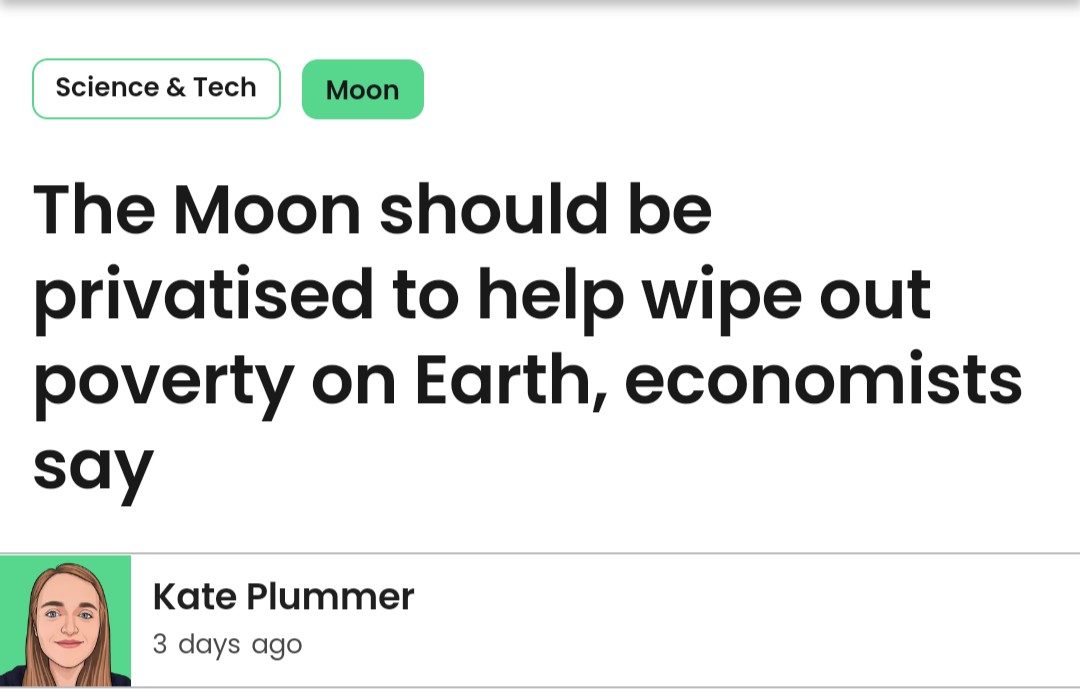Click the word 'Science' in the category tag
This screenshot has height=697, width=1080.
[106, 88]
